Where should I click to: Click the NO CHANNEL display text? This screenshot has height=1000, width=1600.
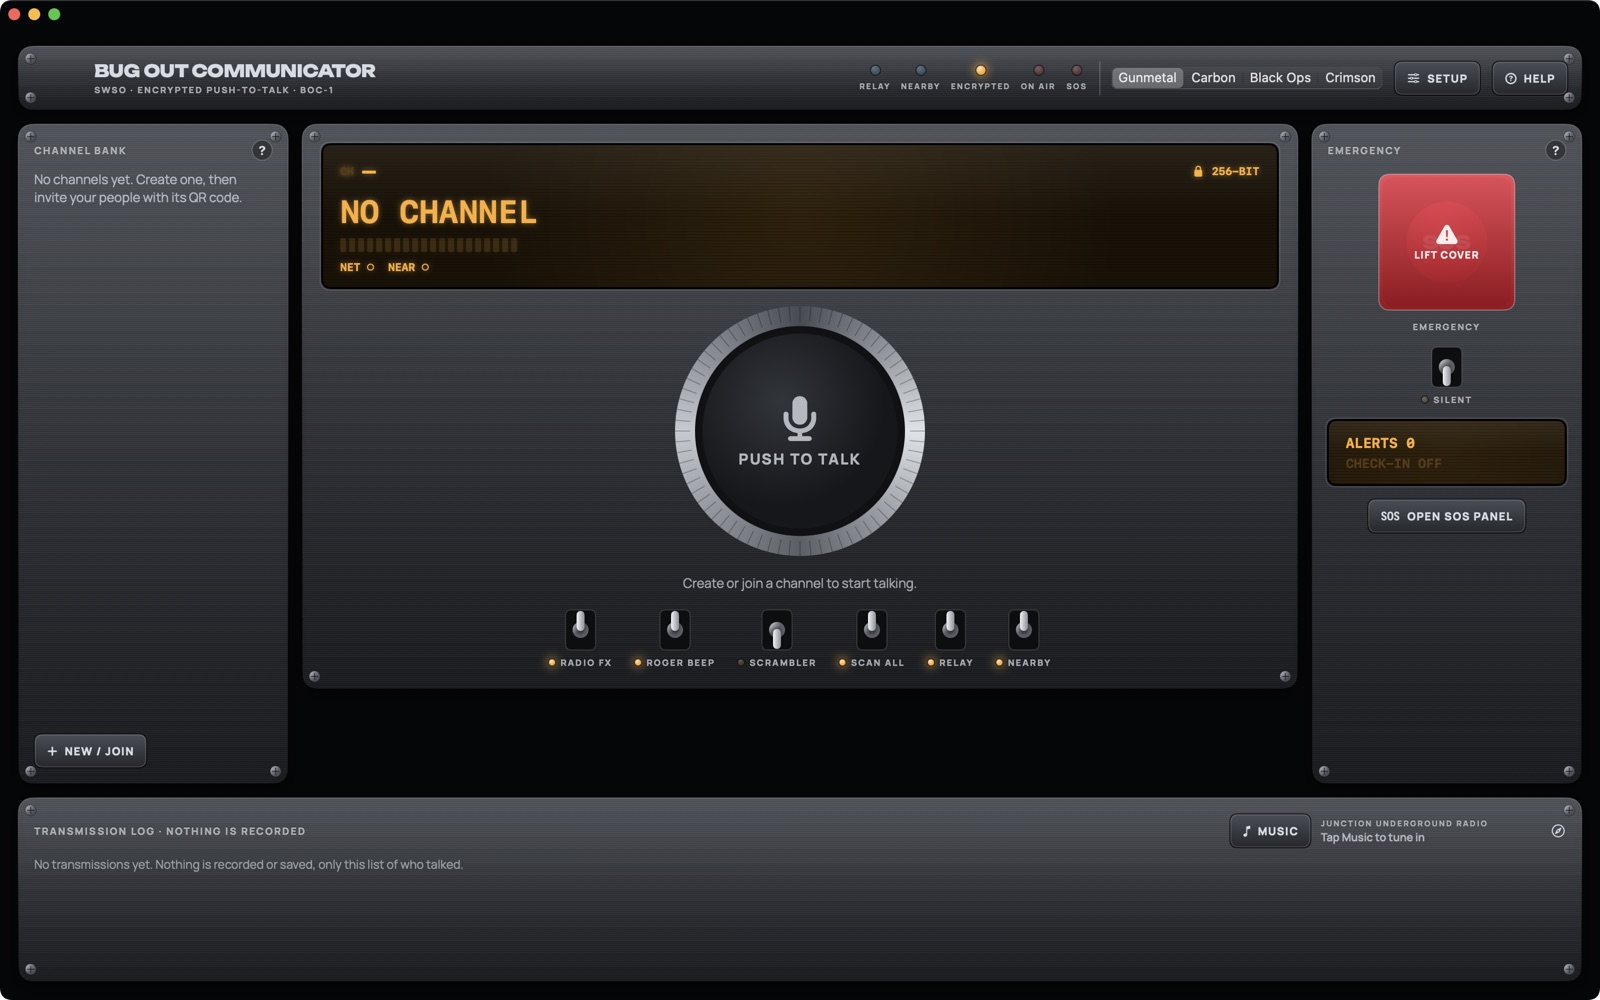click(438, 212)
